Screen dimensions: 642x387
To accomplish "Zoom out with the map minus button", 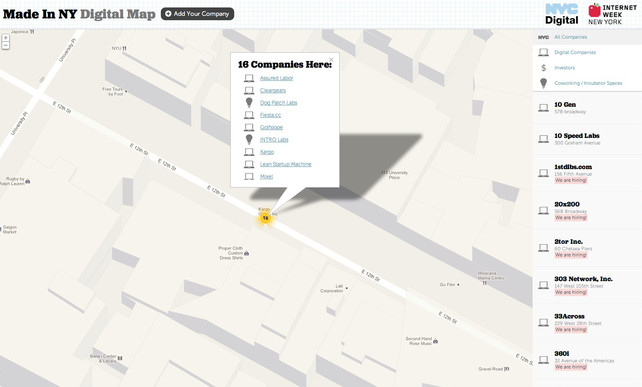I will click(x=6, y=46).
